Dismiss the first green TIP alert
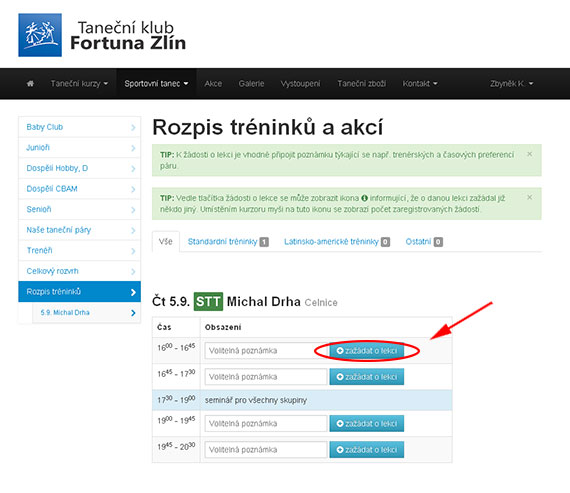This screenshot has width=570, height=493. tap(530, 154)
